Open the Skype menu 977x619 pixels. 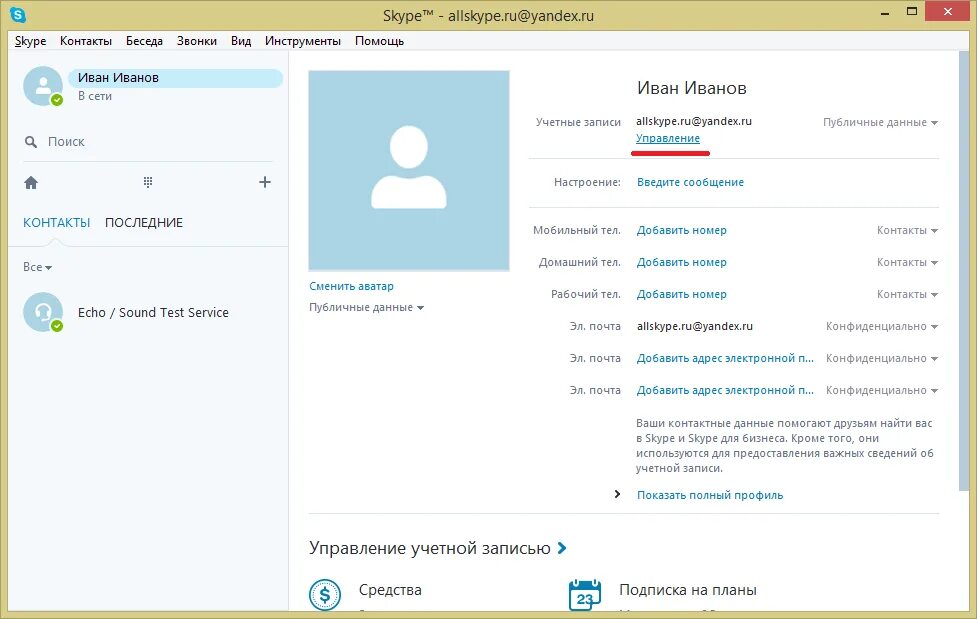click(31, 41)
